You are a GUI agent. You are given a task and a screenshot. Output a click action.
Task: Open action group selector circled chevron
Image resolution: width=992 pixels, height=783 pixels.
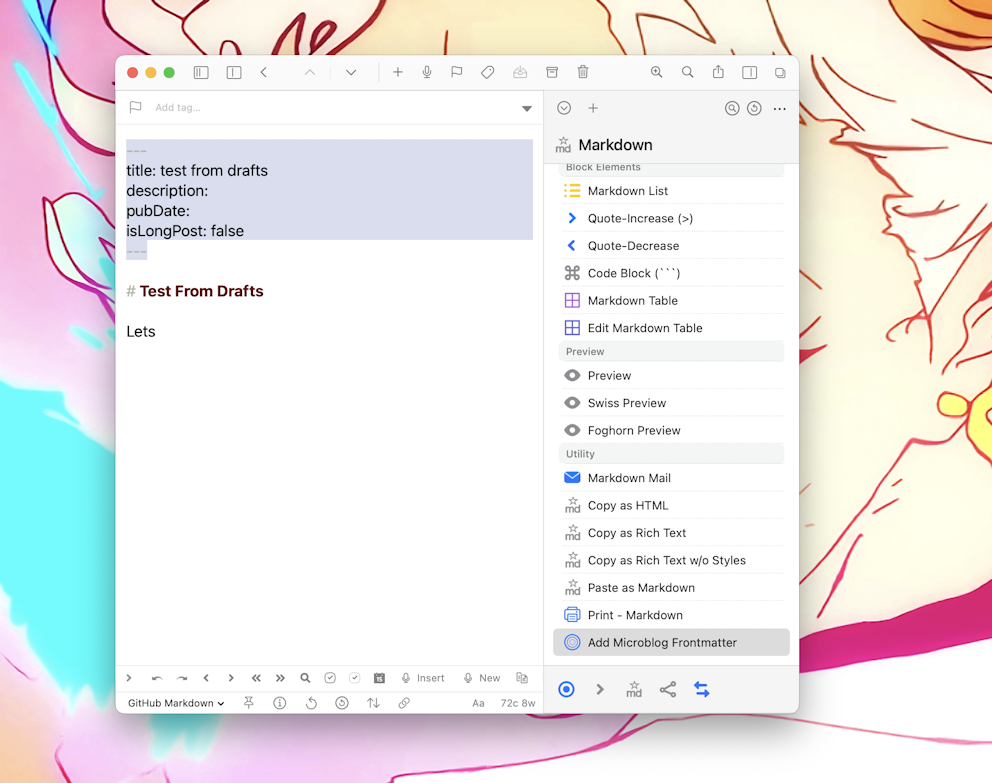(564, 108)
